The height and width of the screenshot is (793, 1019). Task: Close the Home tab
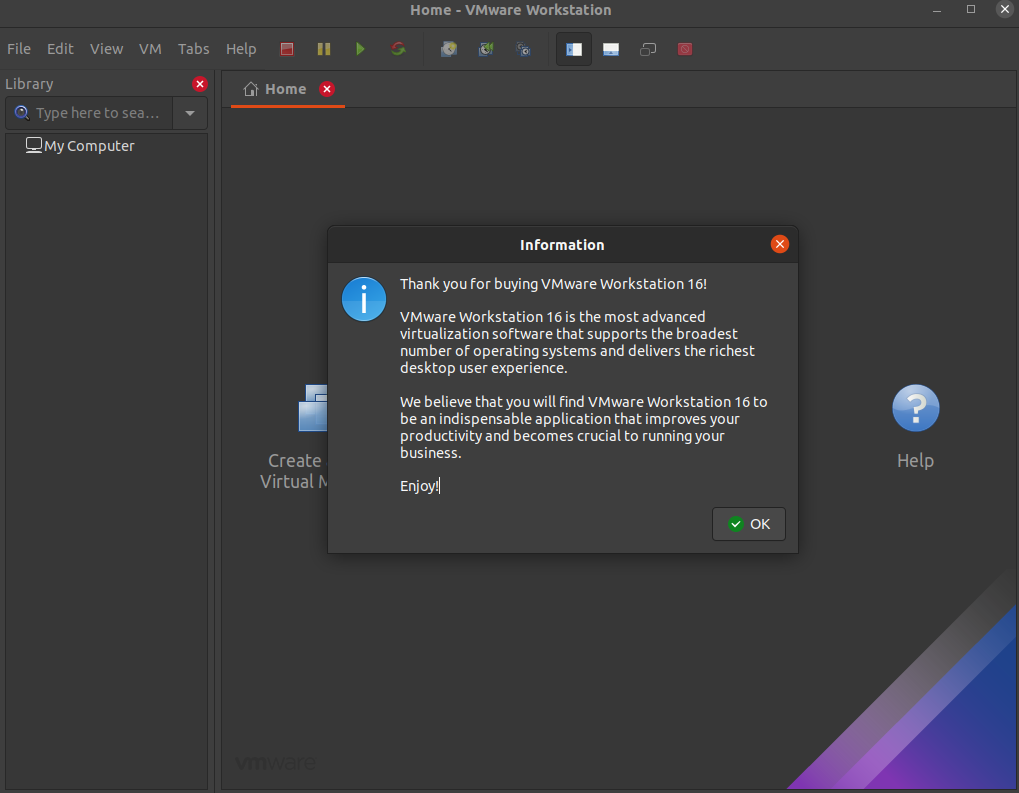click(327, 89)
